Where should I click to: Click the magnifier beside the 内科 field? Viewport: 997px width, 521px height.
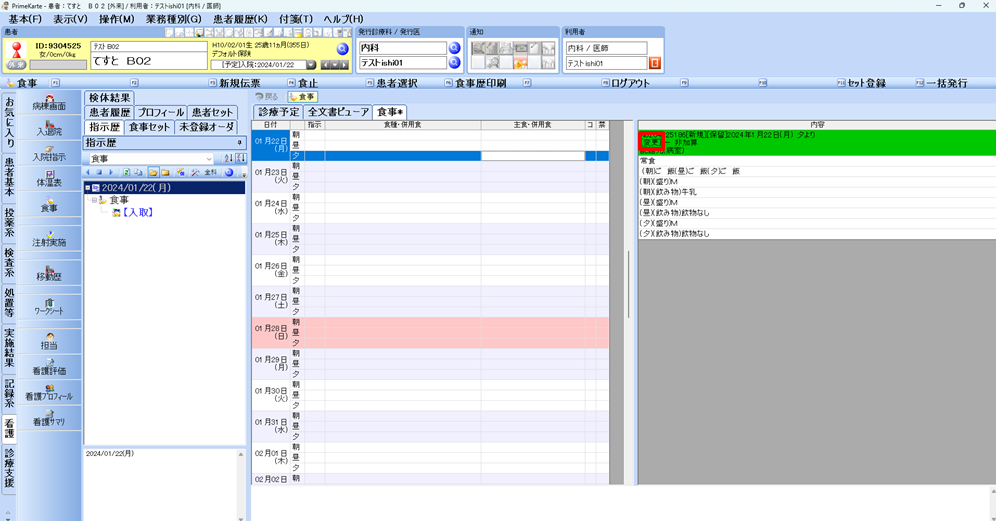click(x=454, y=48)
